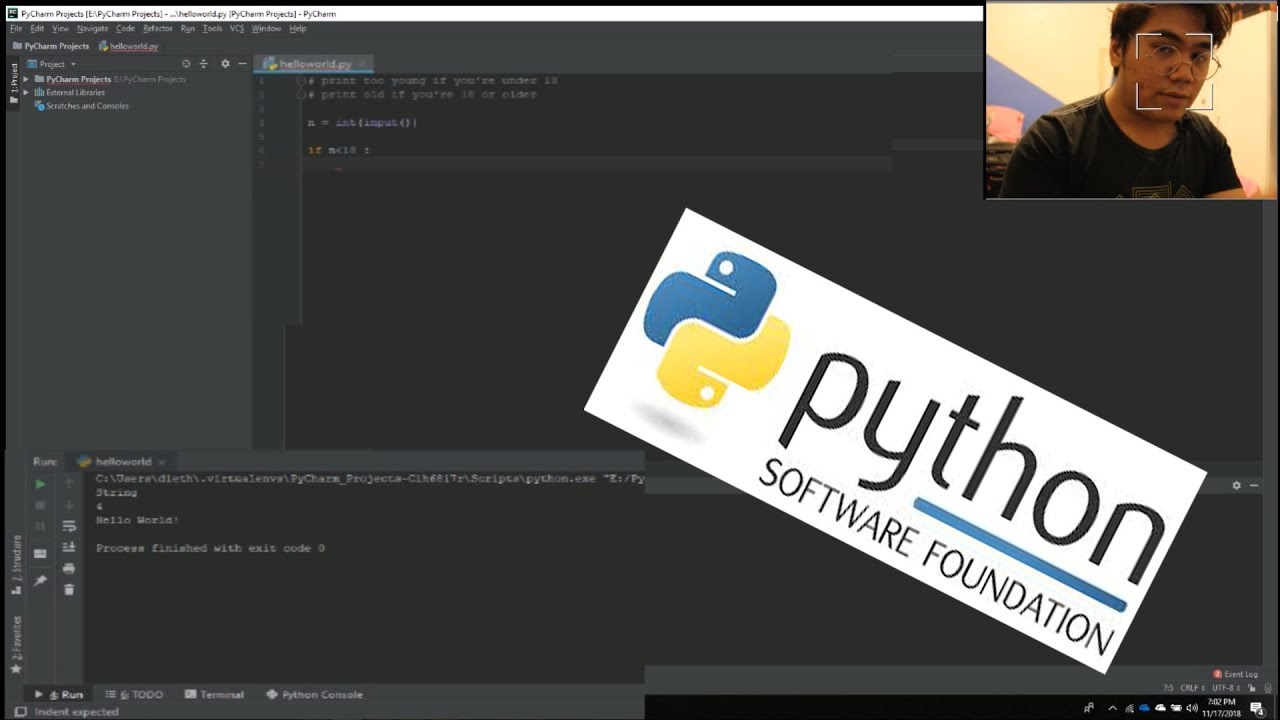Click Pause Output icon in Run panel
1280x720 pixels.
pos(40,526)
